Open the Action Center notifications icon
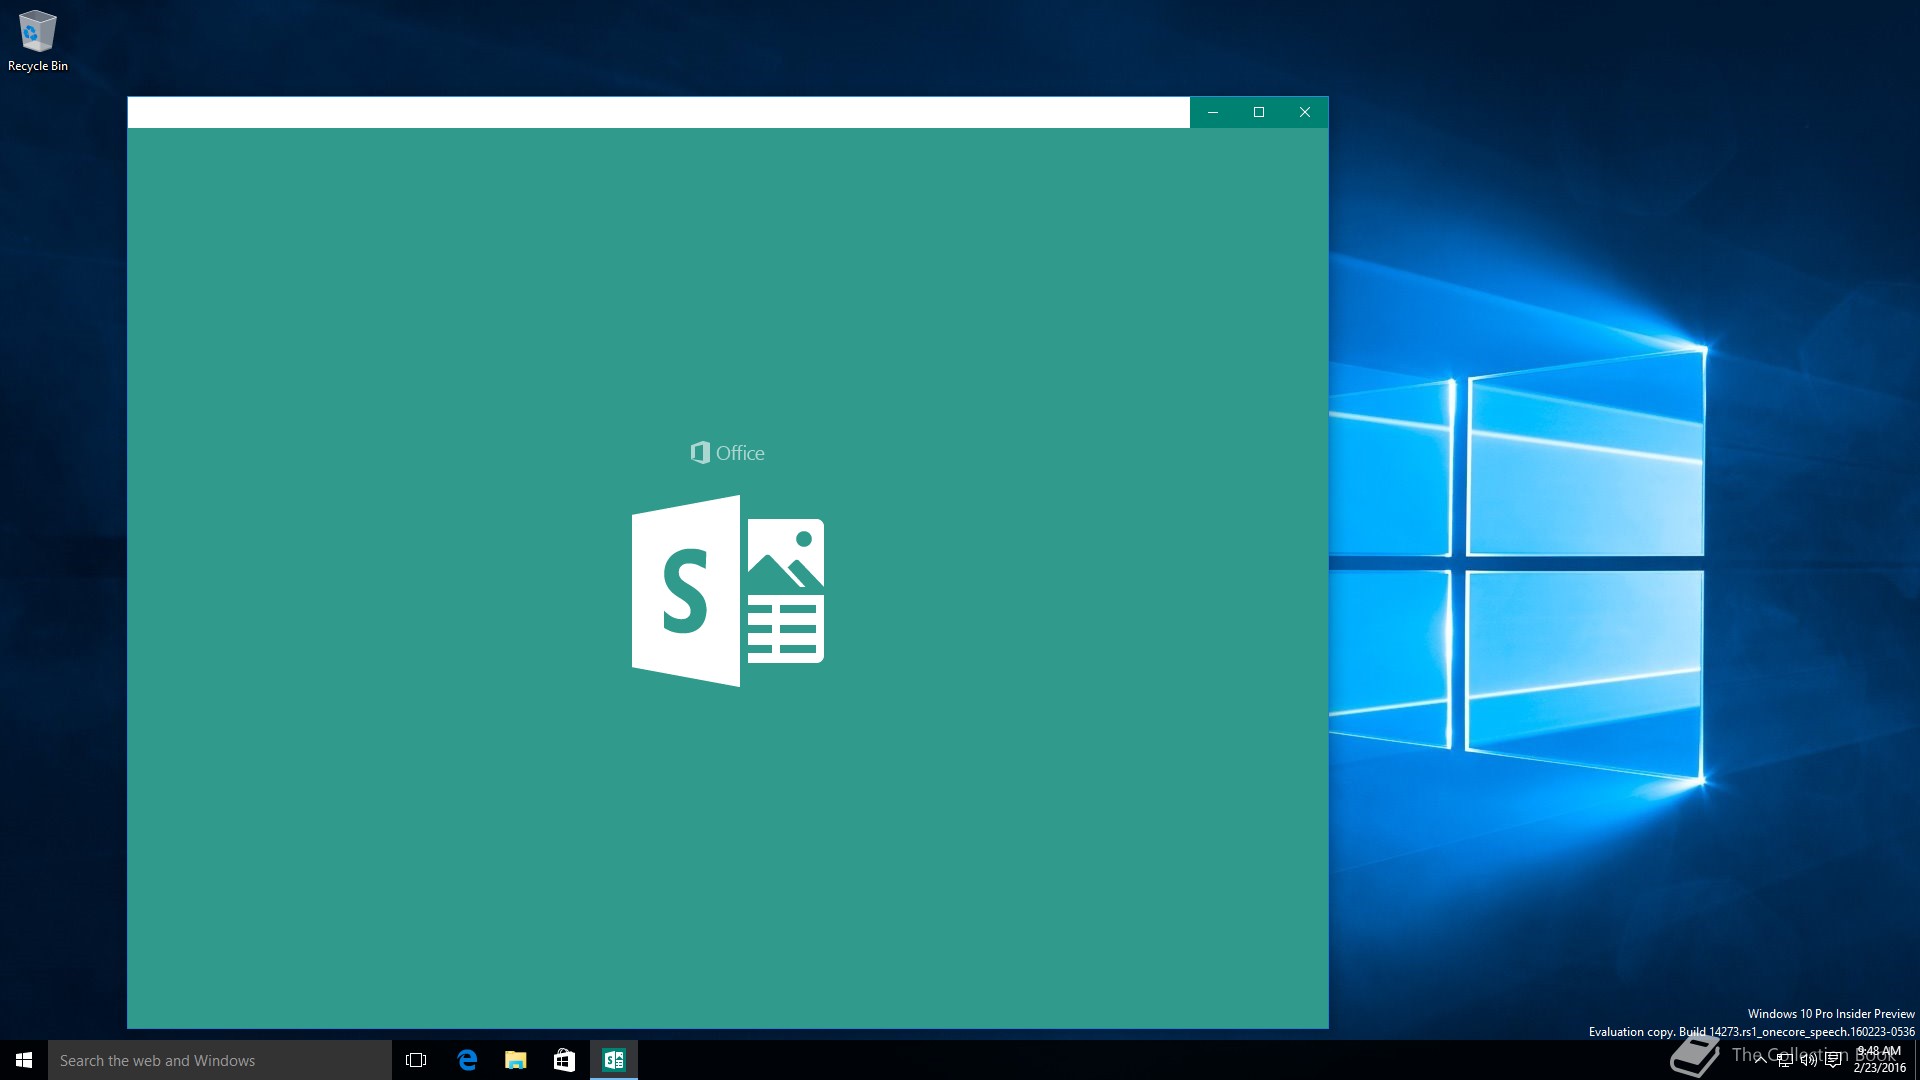Image resolution: width=1920 pixels, height=1080 pixels. 1833,1060
